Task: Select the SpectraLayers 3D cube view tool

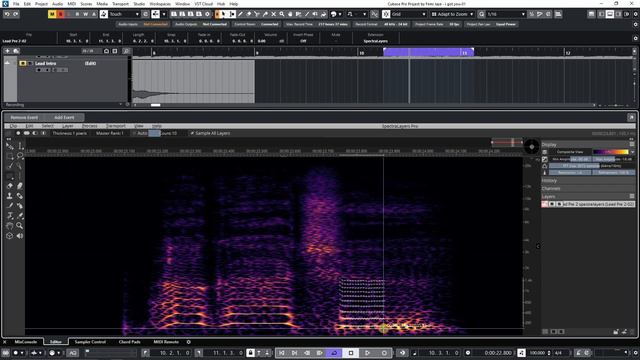Action: [10, 236]
